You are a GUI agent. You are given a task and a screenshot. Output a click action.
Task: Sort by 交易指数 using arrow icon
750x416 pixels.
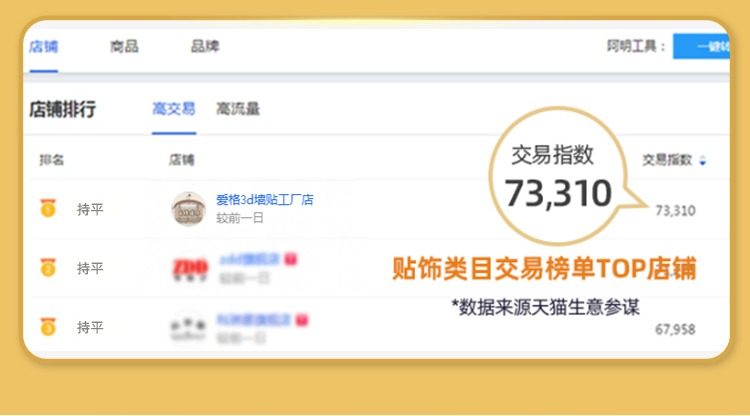tap(702, 160)
